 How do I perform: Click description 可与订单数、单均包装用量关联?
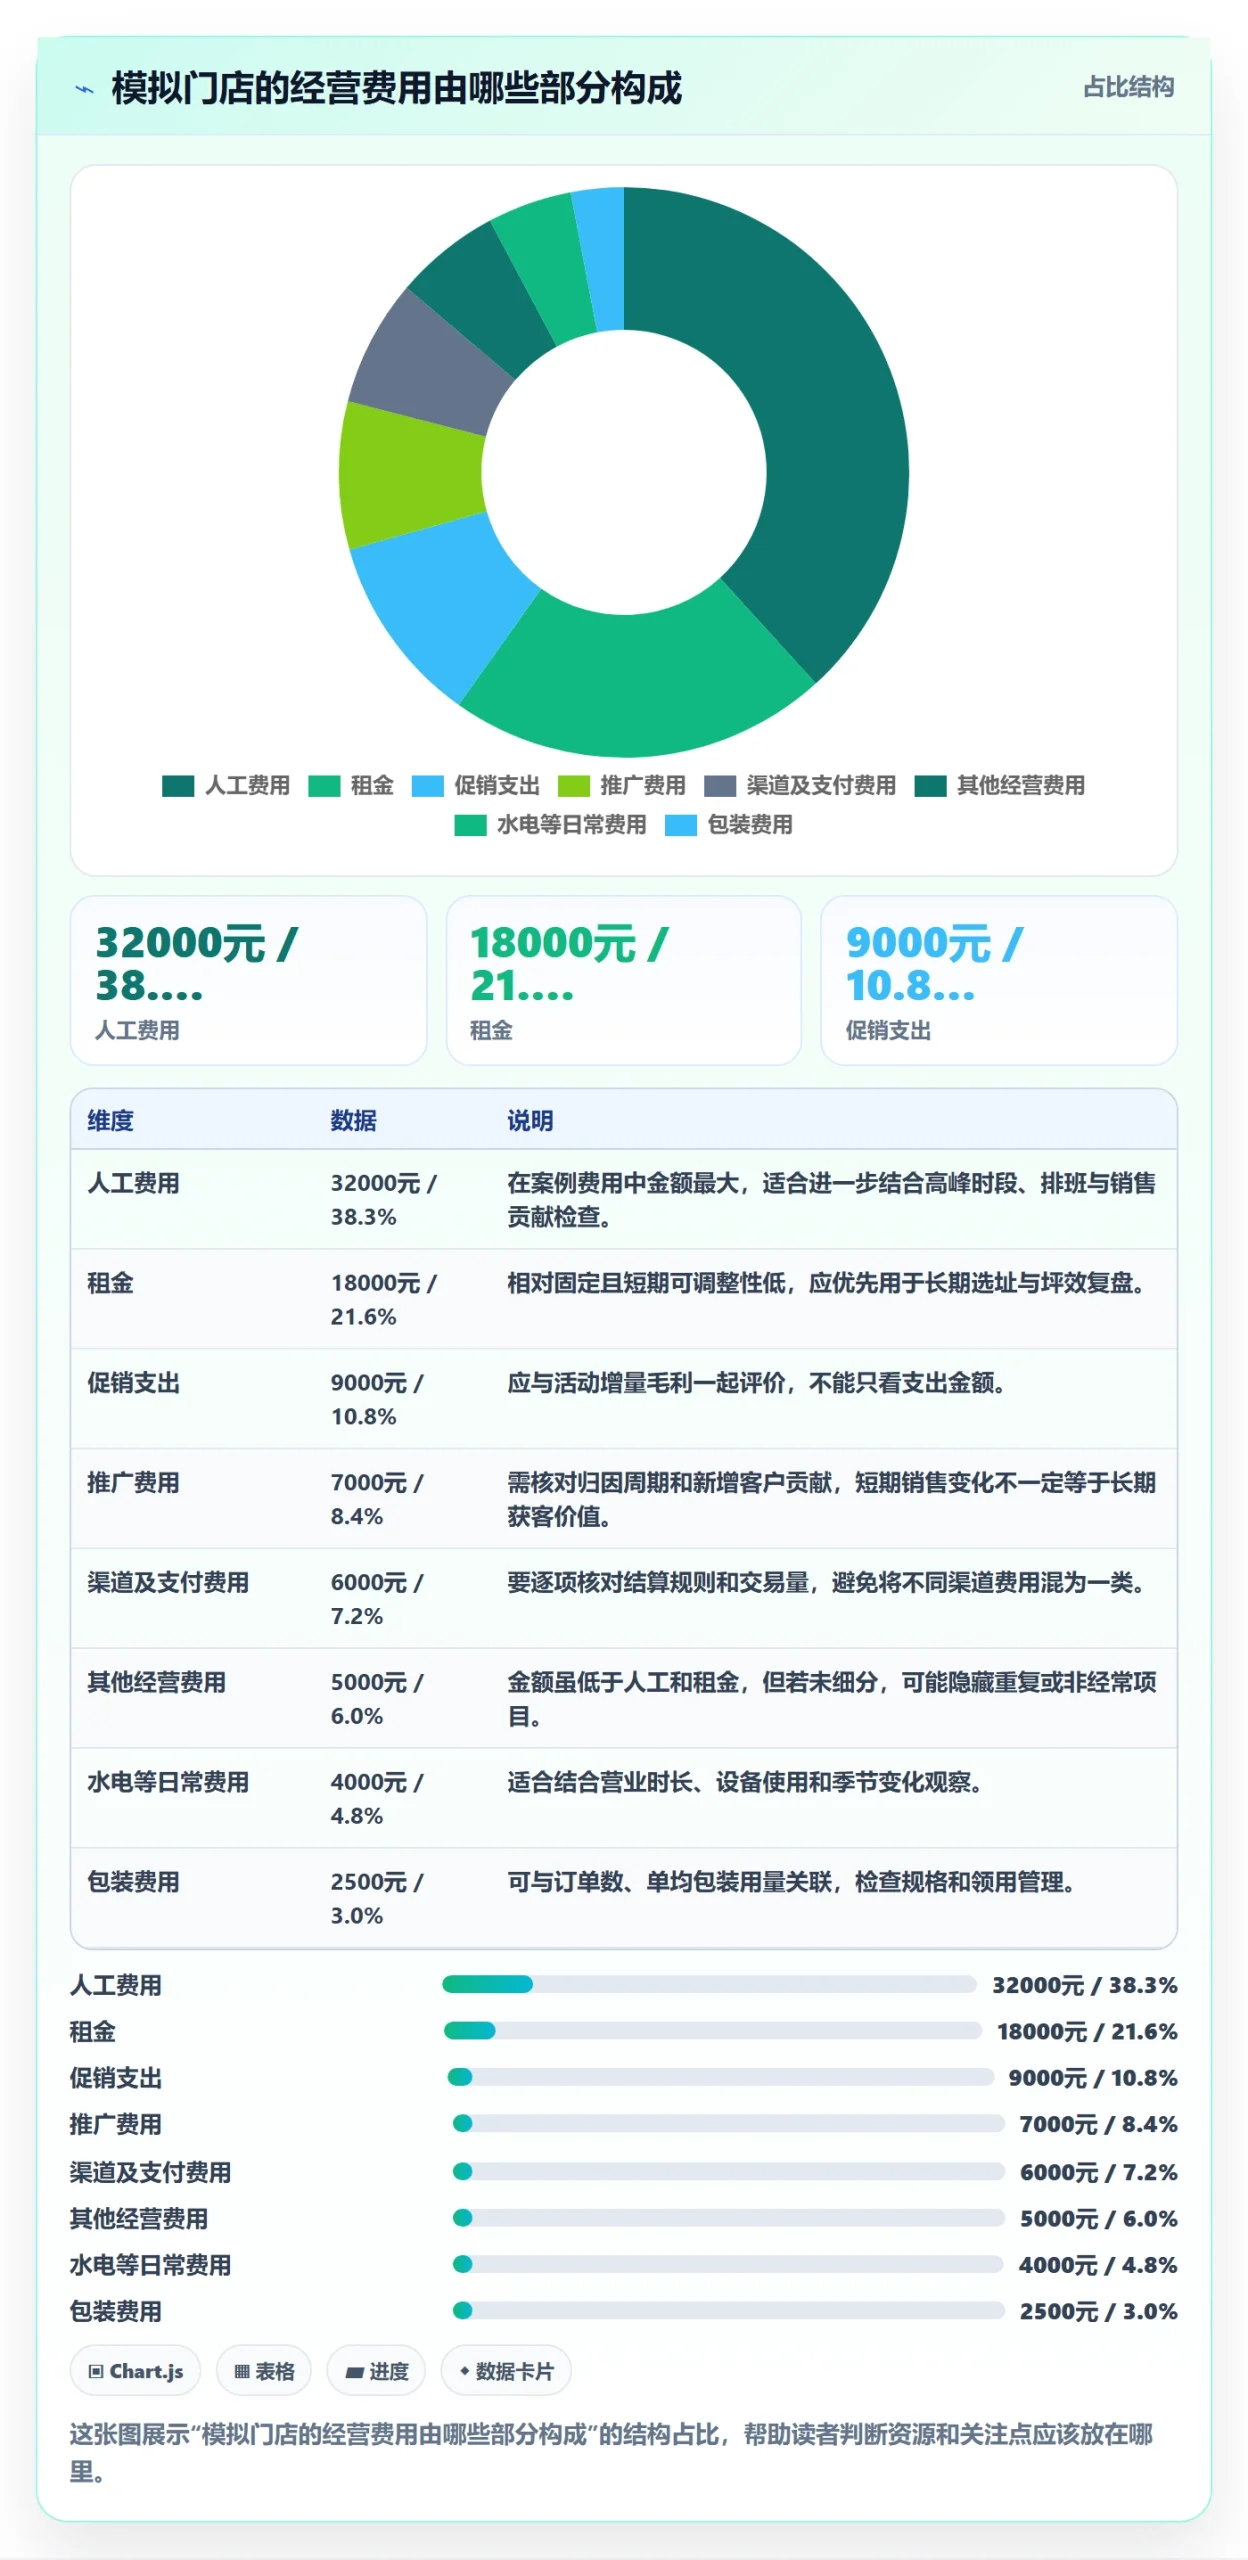791,1882
